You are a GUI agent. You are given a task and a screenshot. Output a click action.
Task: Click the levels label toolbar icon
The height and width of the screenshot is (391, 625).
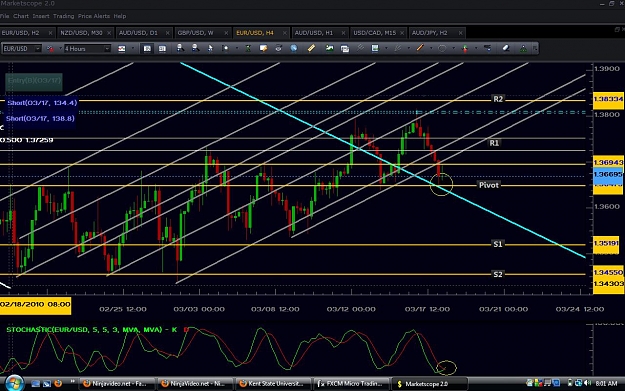[487, 48]
